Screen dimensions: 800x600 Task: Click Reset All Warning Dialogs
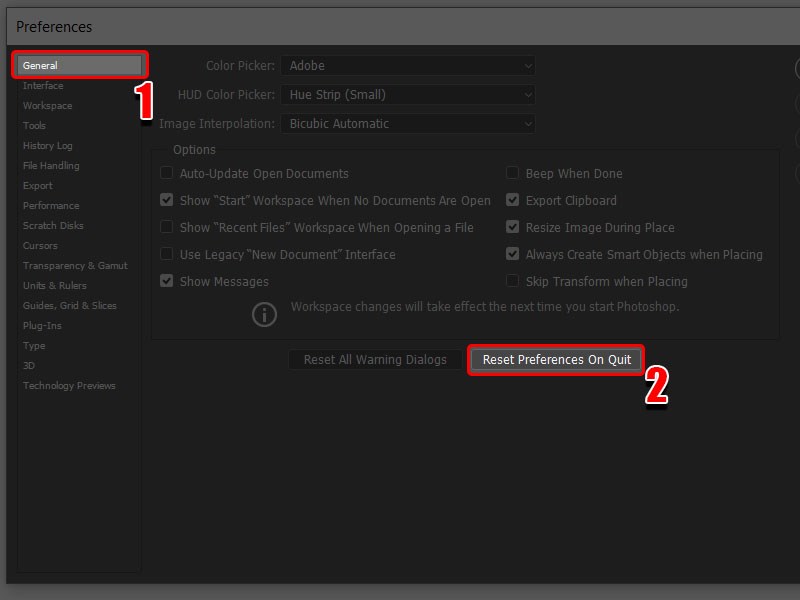point(375,359)
